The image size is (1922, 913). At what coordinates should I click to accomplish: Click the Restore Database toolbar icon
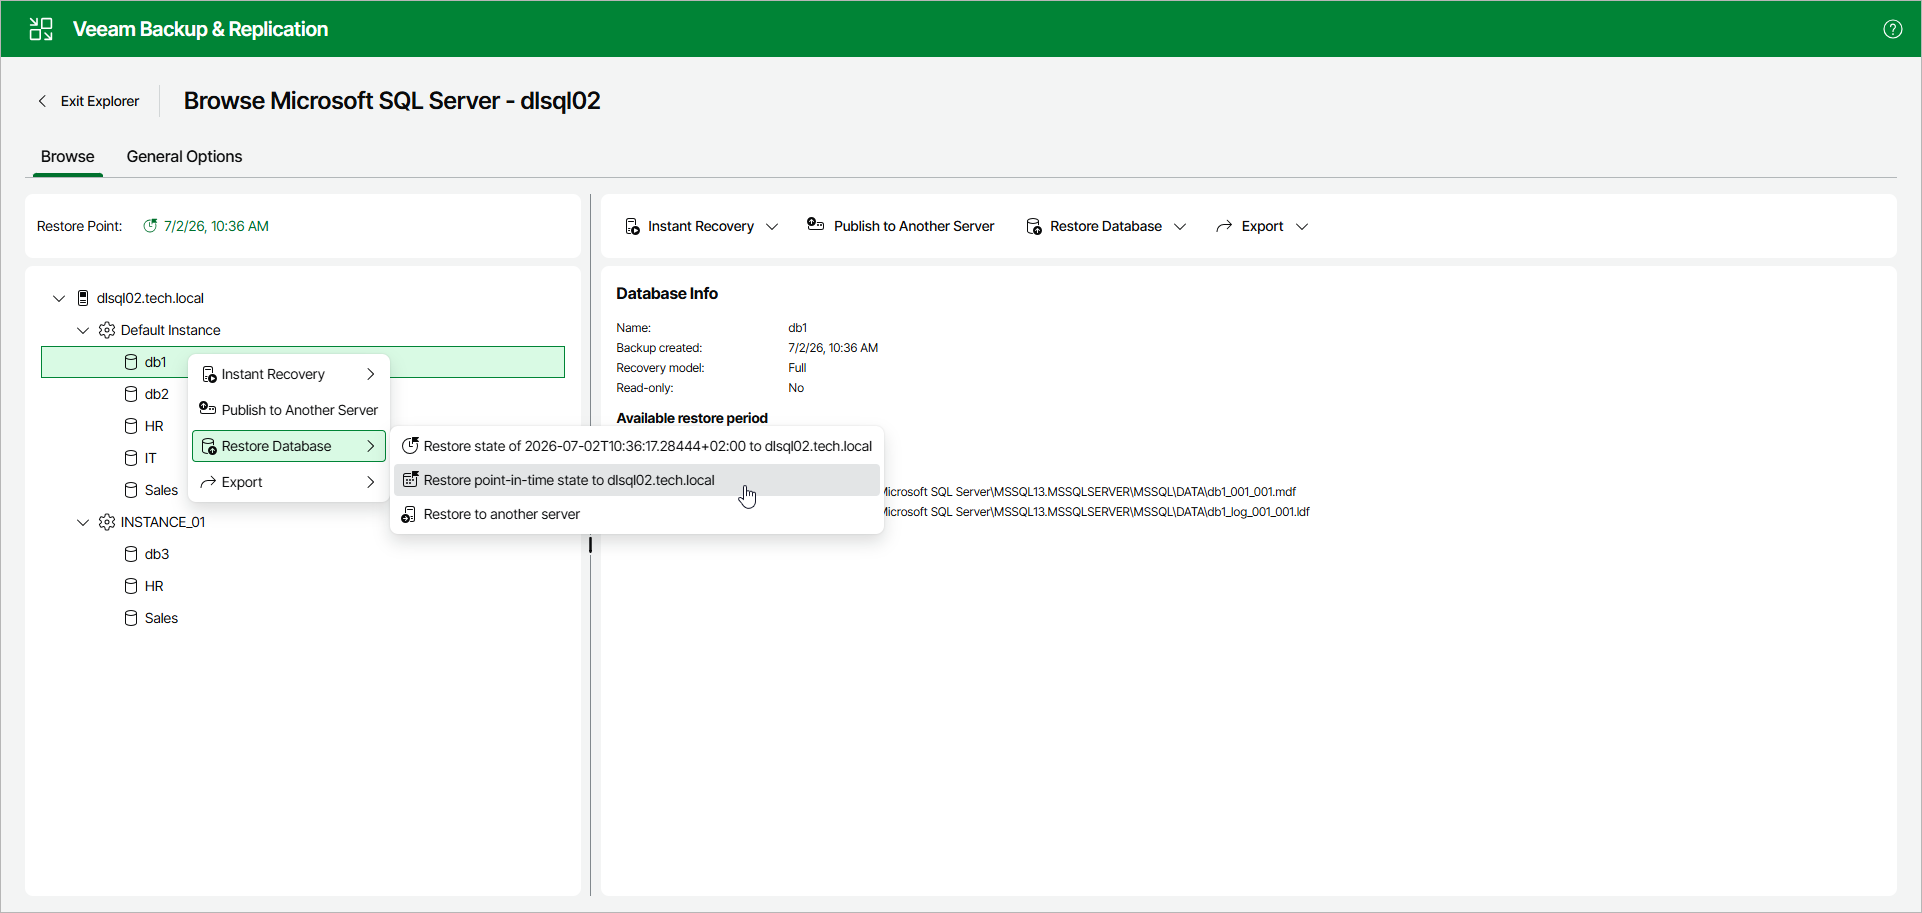(1034, 227)
